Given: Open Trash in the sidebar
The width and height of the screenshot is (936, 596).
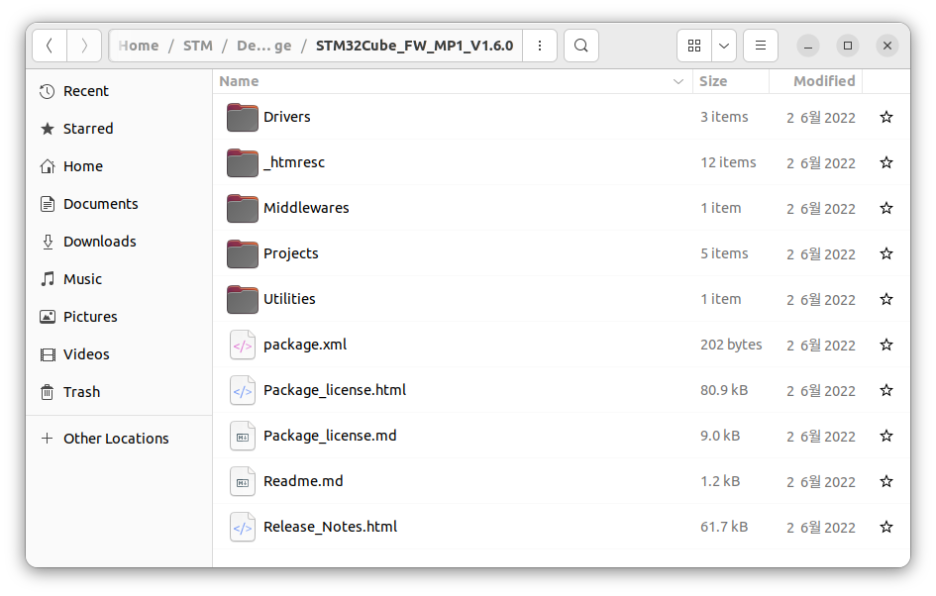Looking at the screenshot, I should click(x=119, y=392).
